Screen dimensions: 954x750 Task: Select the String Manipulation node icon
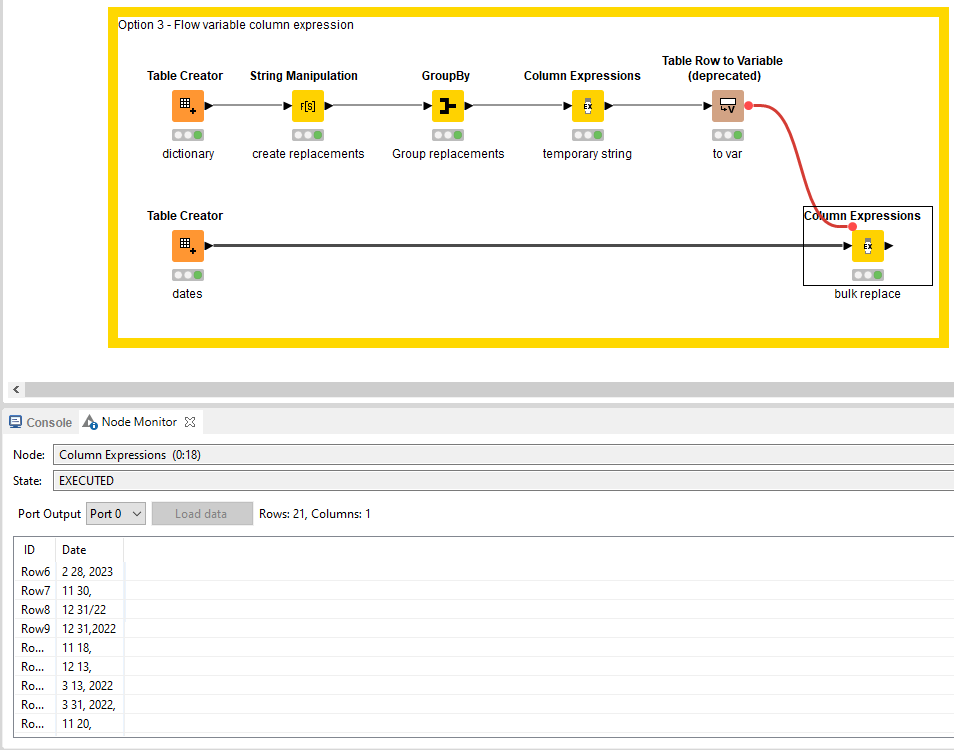tap(308, 106)
